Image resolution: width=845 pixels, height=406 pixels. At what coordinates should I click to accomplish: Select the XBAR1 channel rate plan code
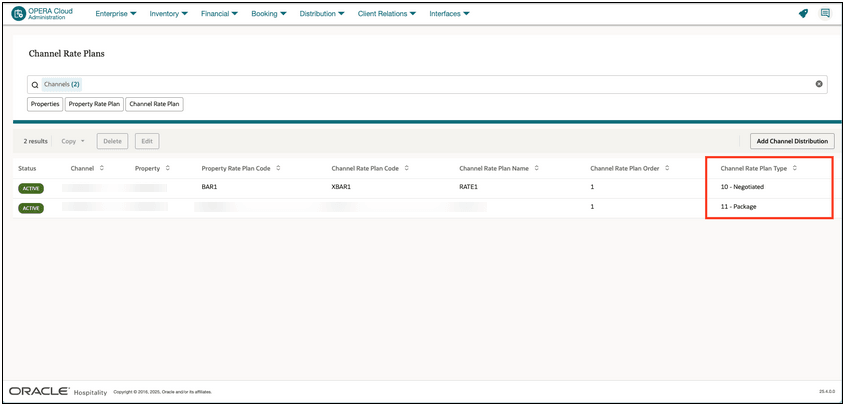pyautogui.click(x=342, y=187)
